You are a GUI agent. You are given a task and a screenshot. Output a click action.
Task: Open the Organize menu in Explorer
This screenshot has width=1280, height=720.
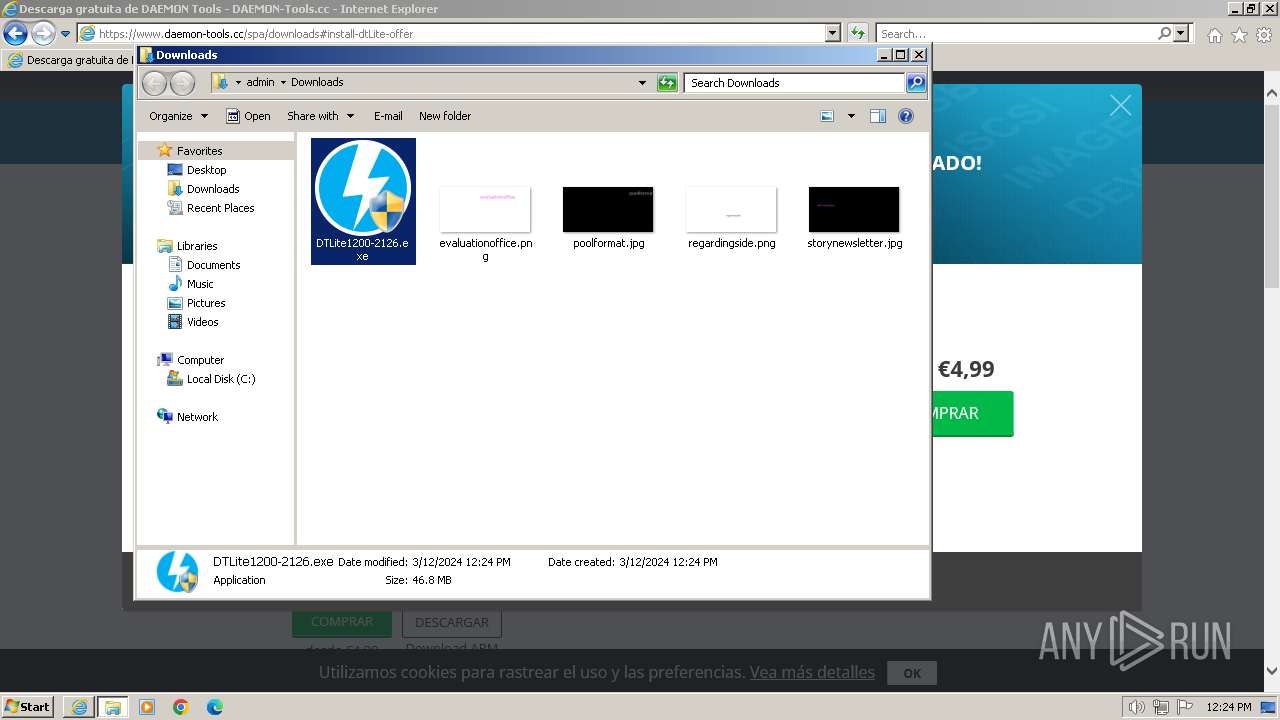178,116
